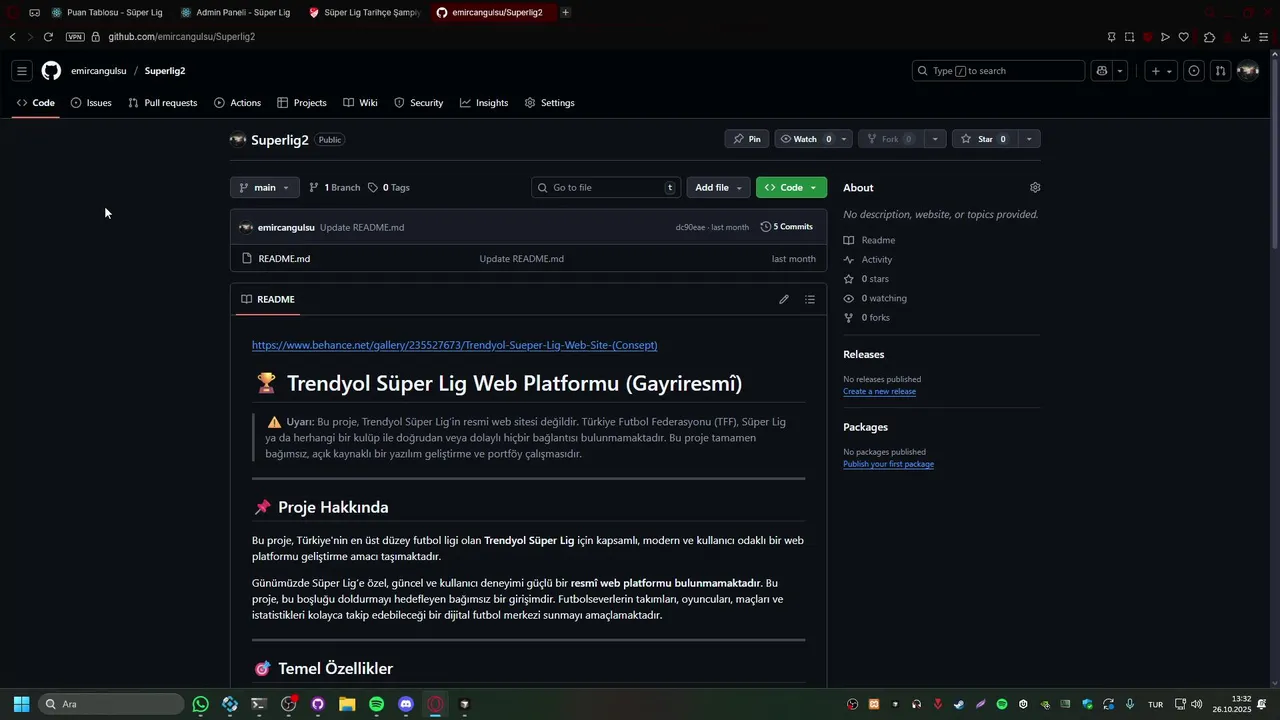Open the Projects tab

(302, 103)
